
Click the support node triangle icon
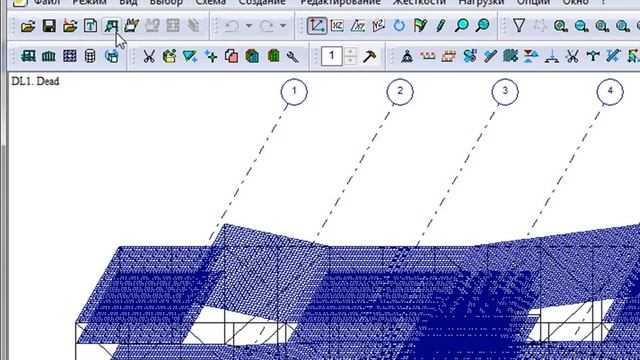coord(407,56)
